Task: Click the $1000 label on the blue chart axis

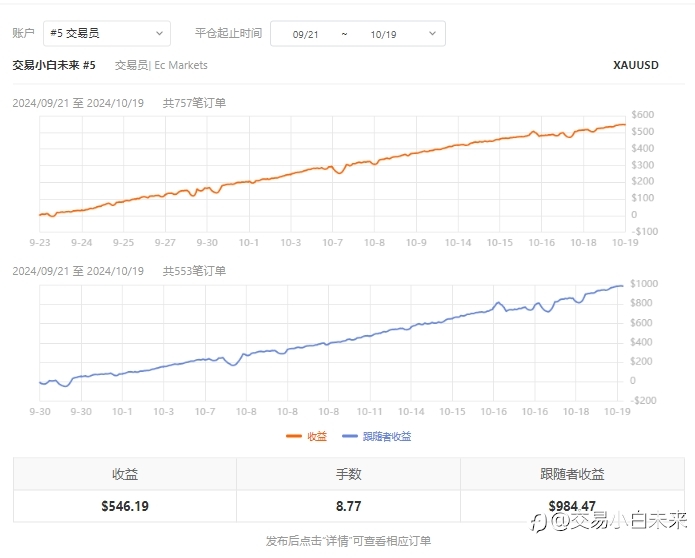Action: [644, 284]
